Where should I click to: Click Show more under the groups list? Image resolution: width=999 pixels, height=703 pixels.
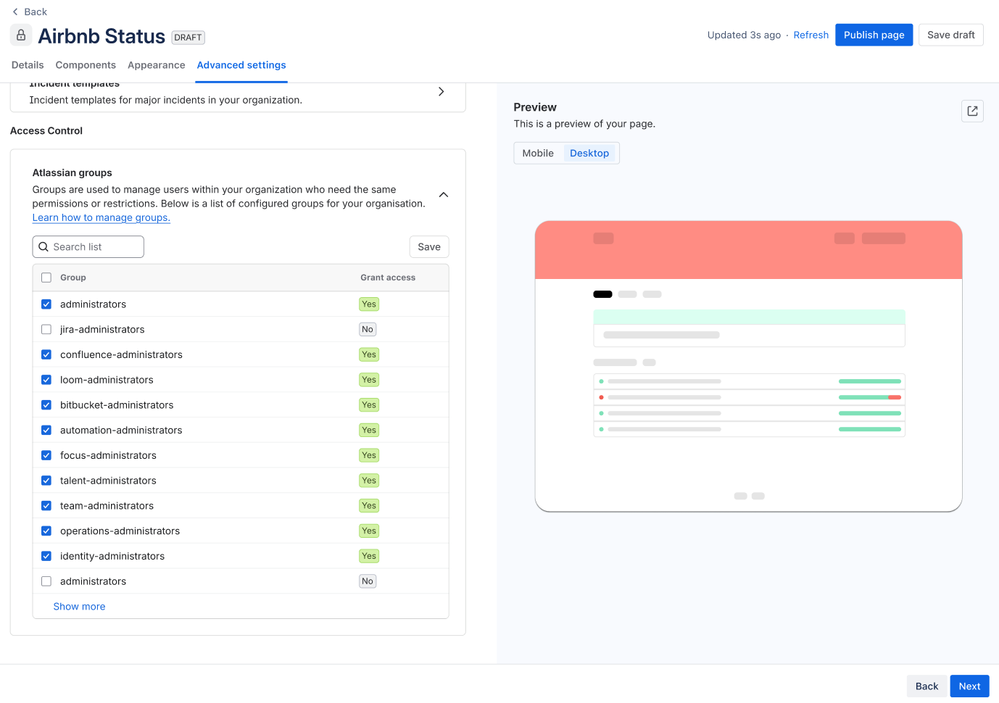tap(79, 606)
